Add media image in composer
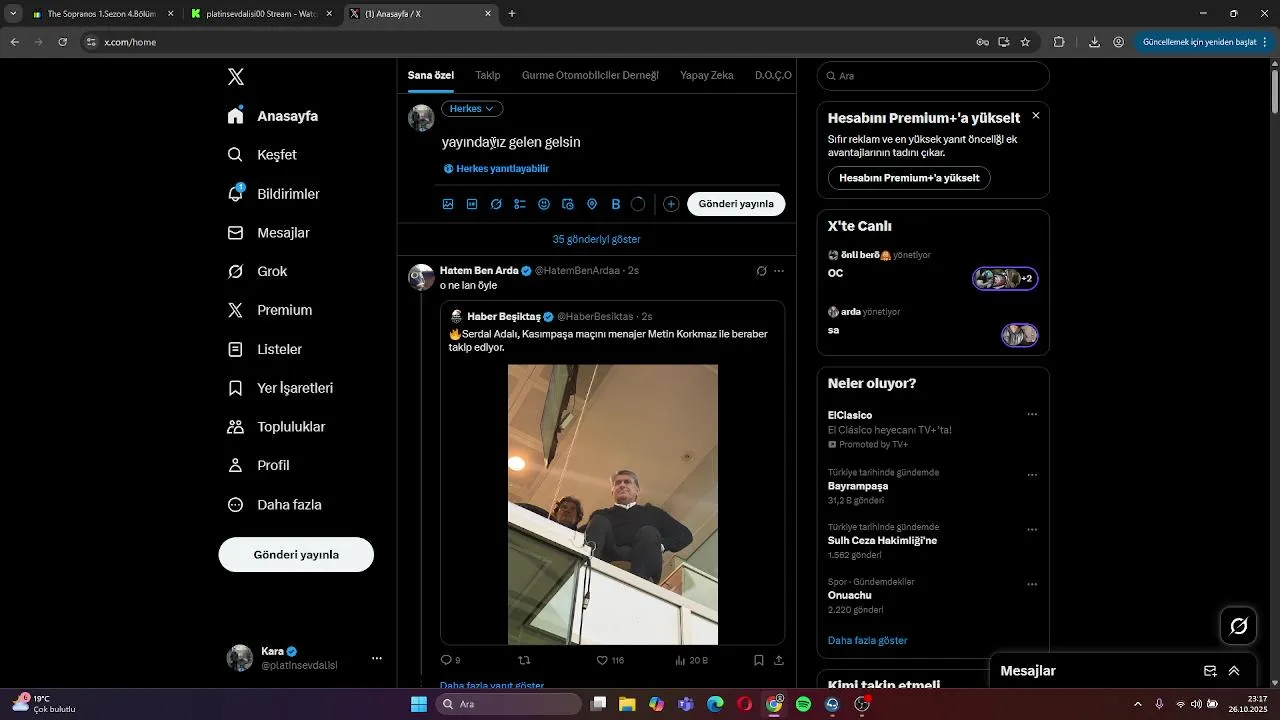Image resolution: width=1280 pixels, height=720 pixels. coord(448,204)
